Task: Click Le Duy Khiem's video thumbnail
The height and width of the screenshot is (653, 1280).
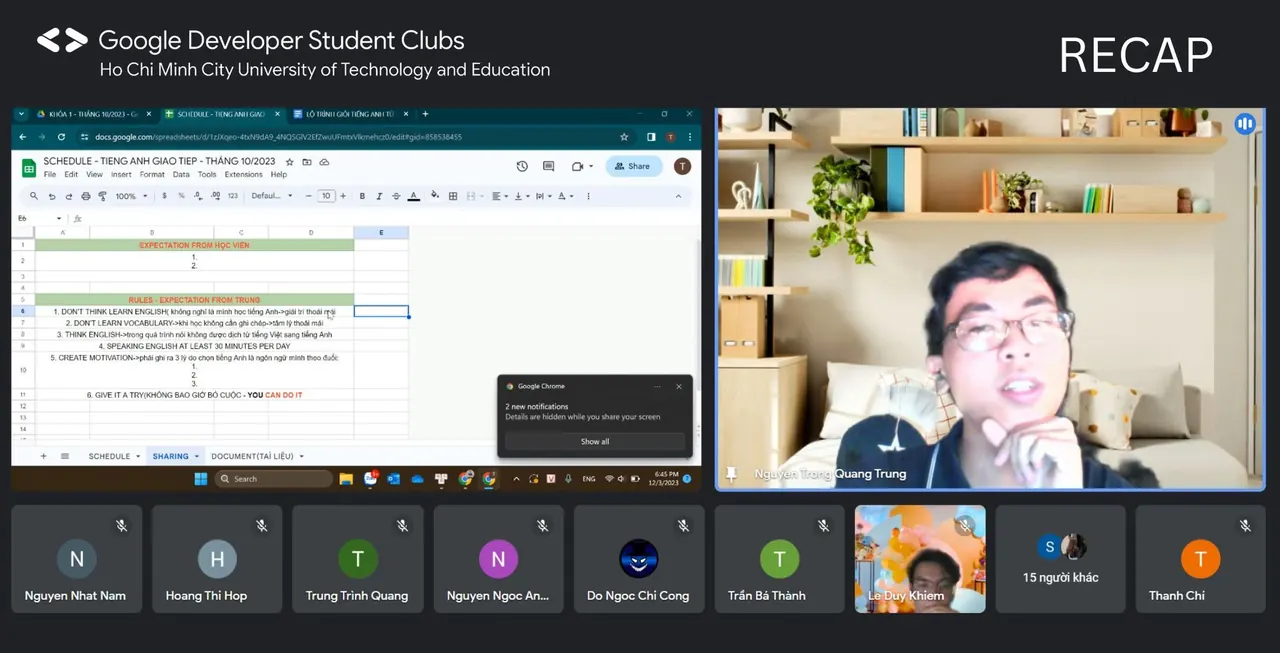Action: point(920,559)
